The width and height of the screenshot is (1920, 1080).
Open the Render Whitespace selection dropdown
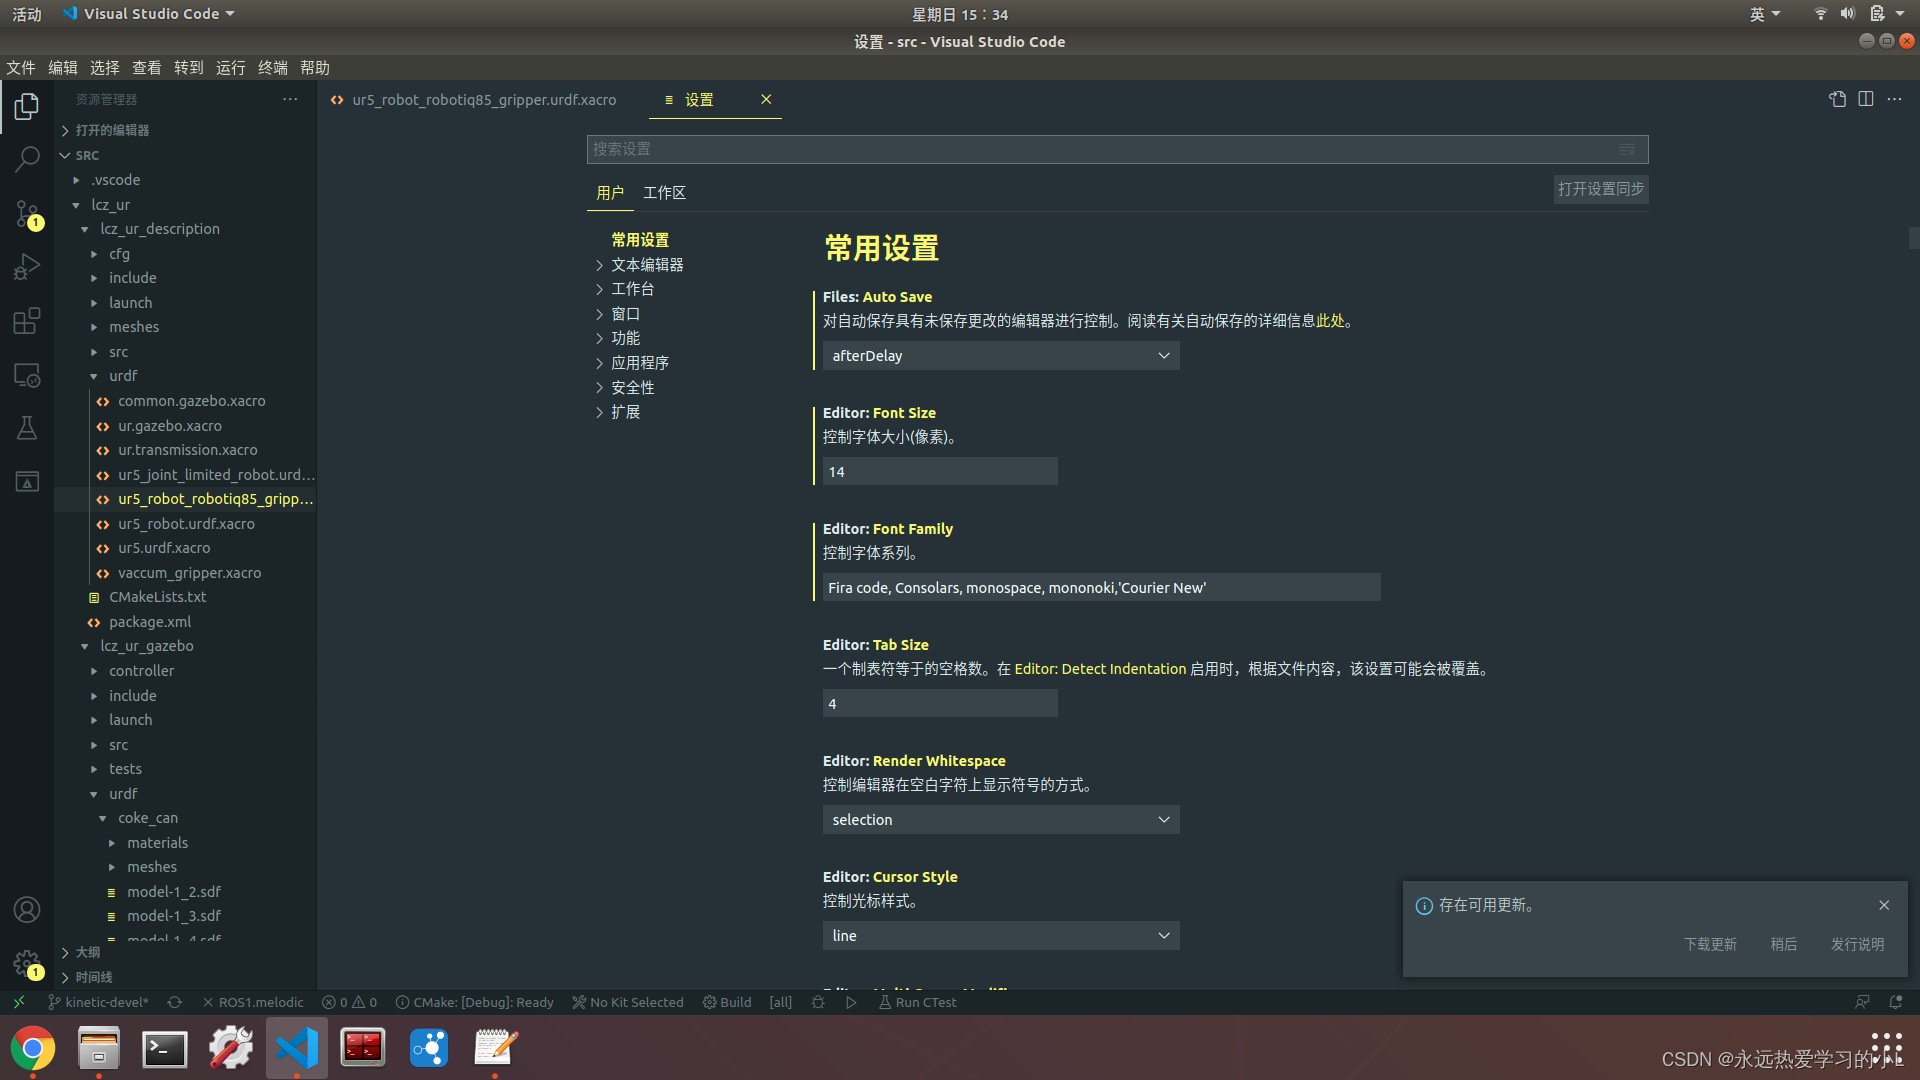[x=1000, y=820]
